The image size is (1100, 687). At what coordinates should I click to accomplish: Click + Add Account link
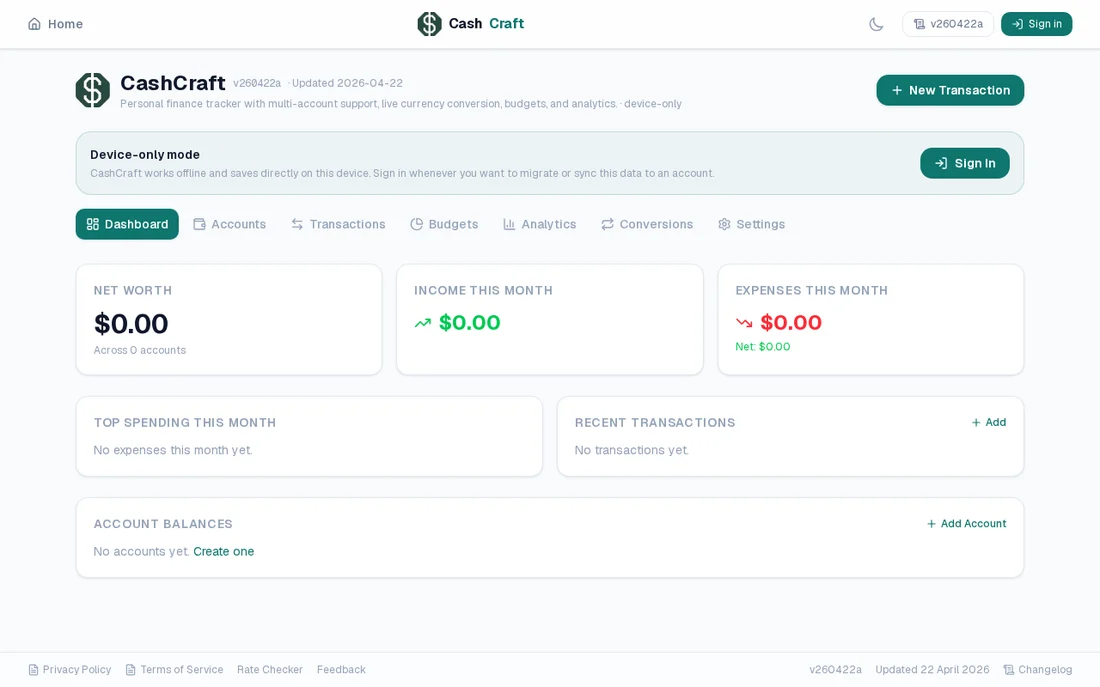tap(966, 524)
